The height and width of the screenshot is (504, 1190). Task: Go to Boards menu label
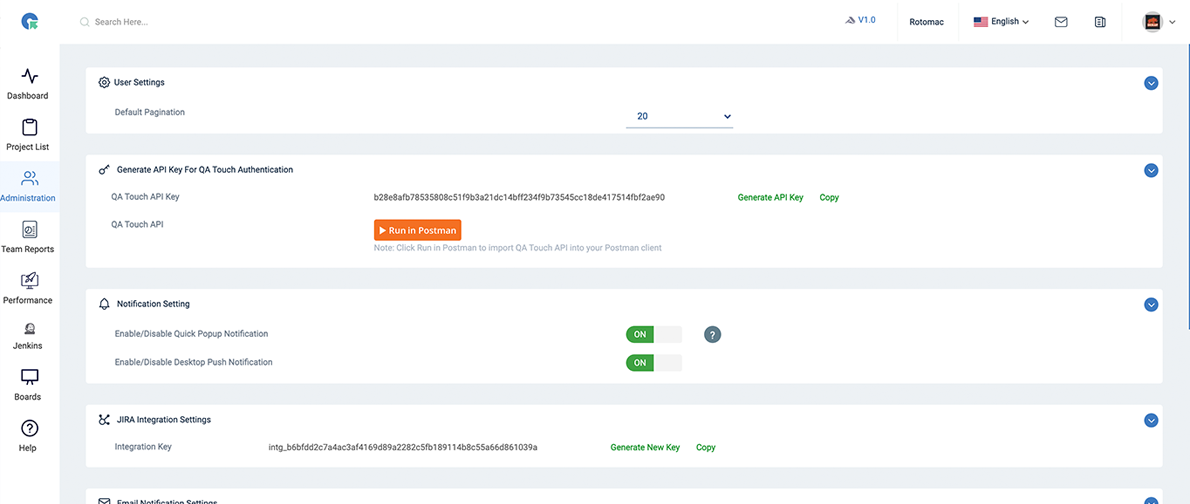pyautogui.click(x=28, y=397)
